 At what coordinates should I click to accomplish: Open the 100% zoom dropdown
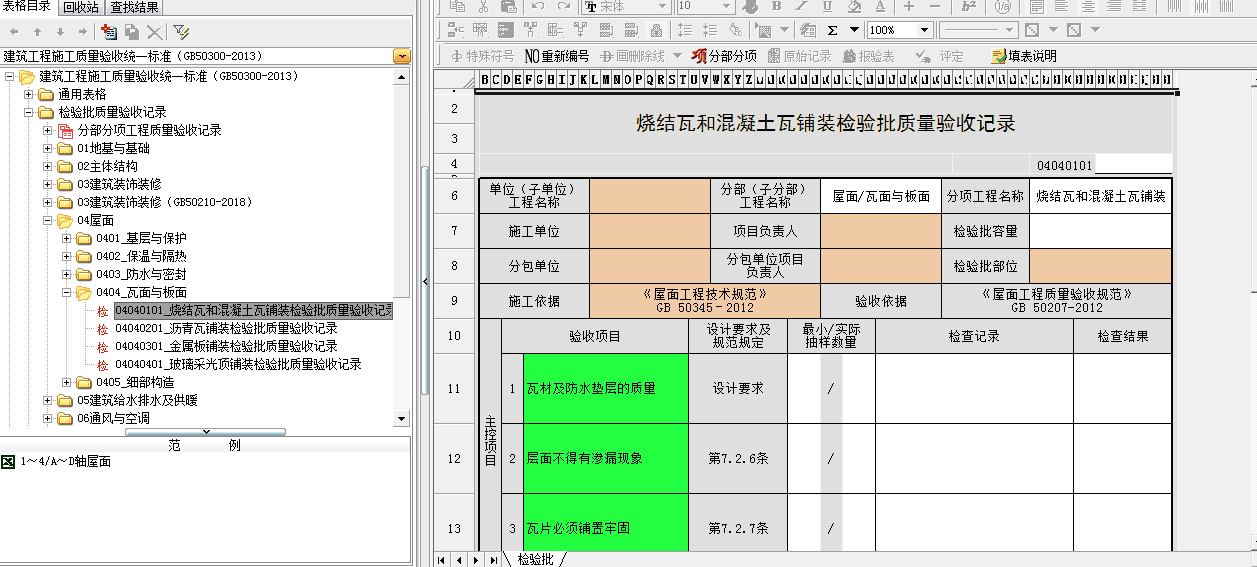tap(924, 31)
